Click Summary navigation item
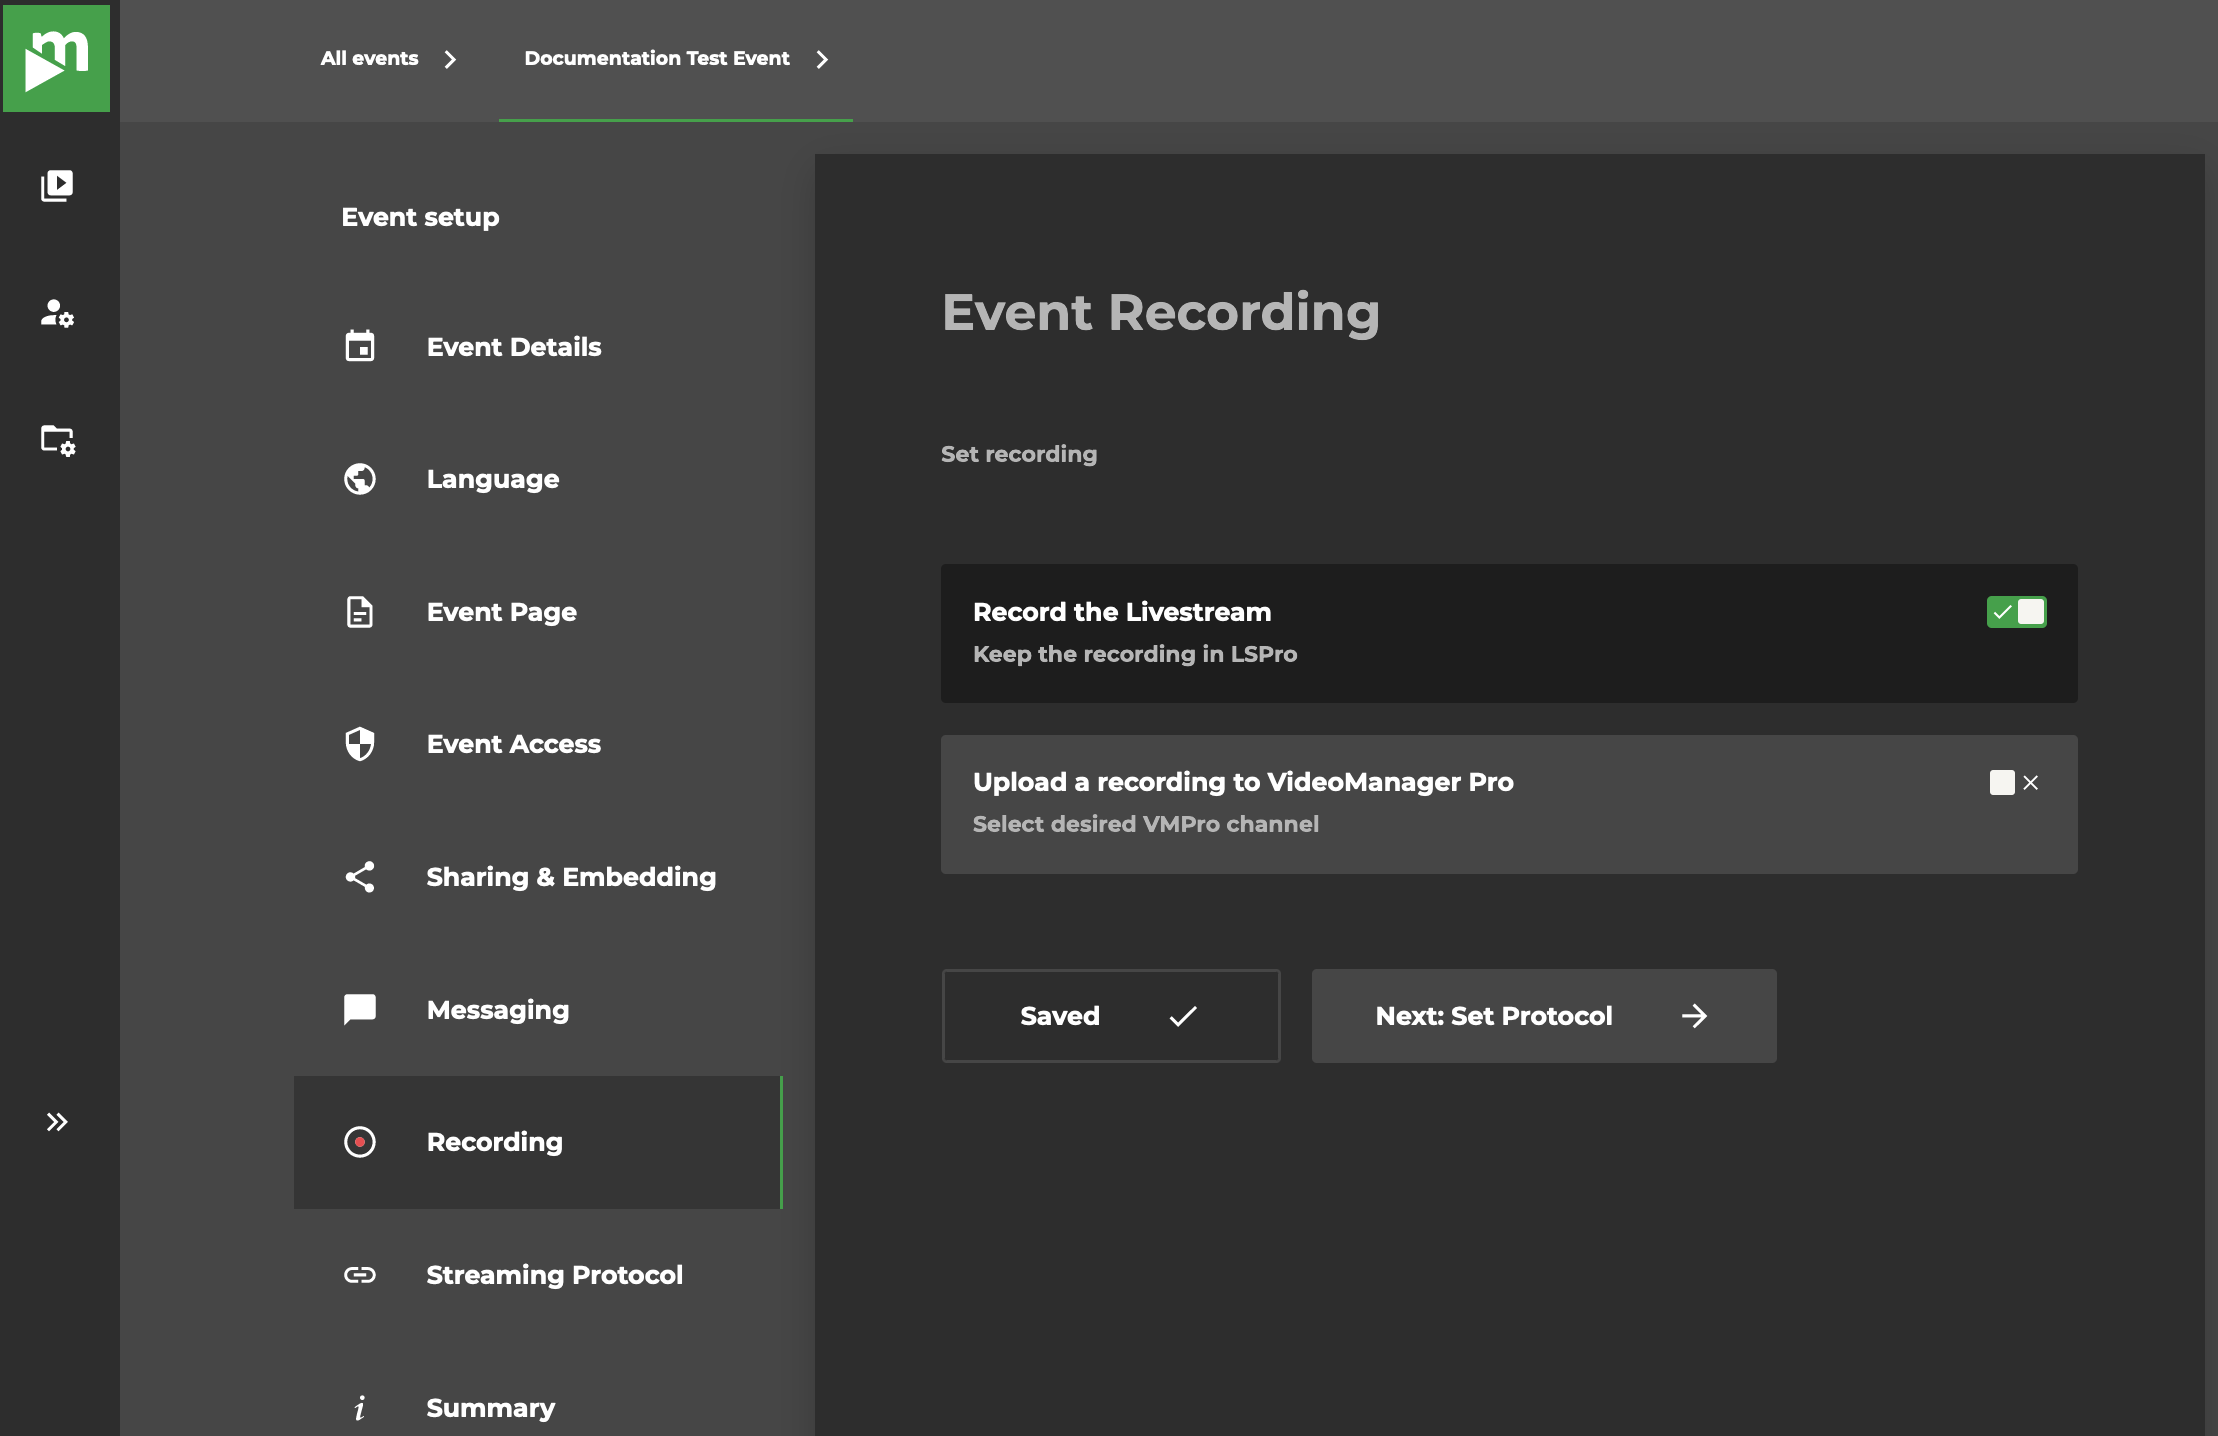This screenshot has width=2218, height=1436. pos(488,1405)
